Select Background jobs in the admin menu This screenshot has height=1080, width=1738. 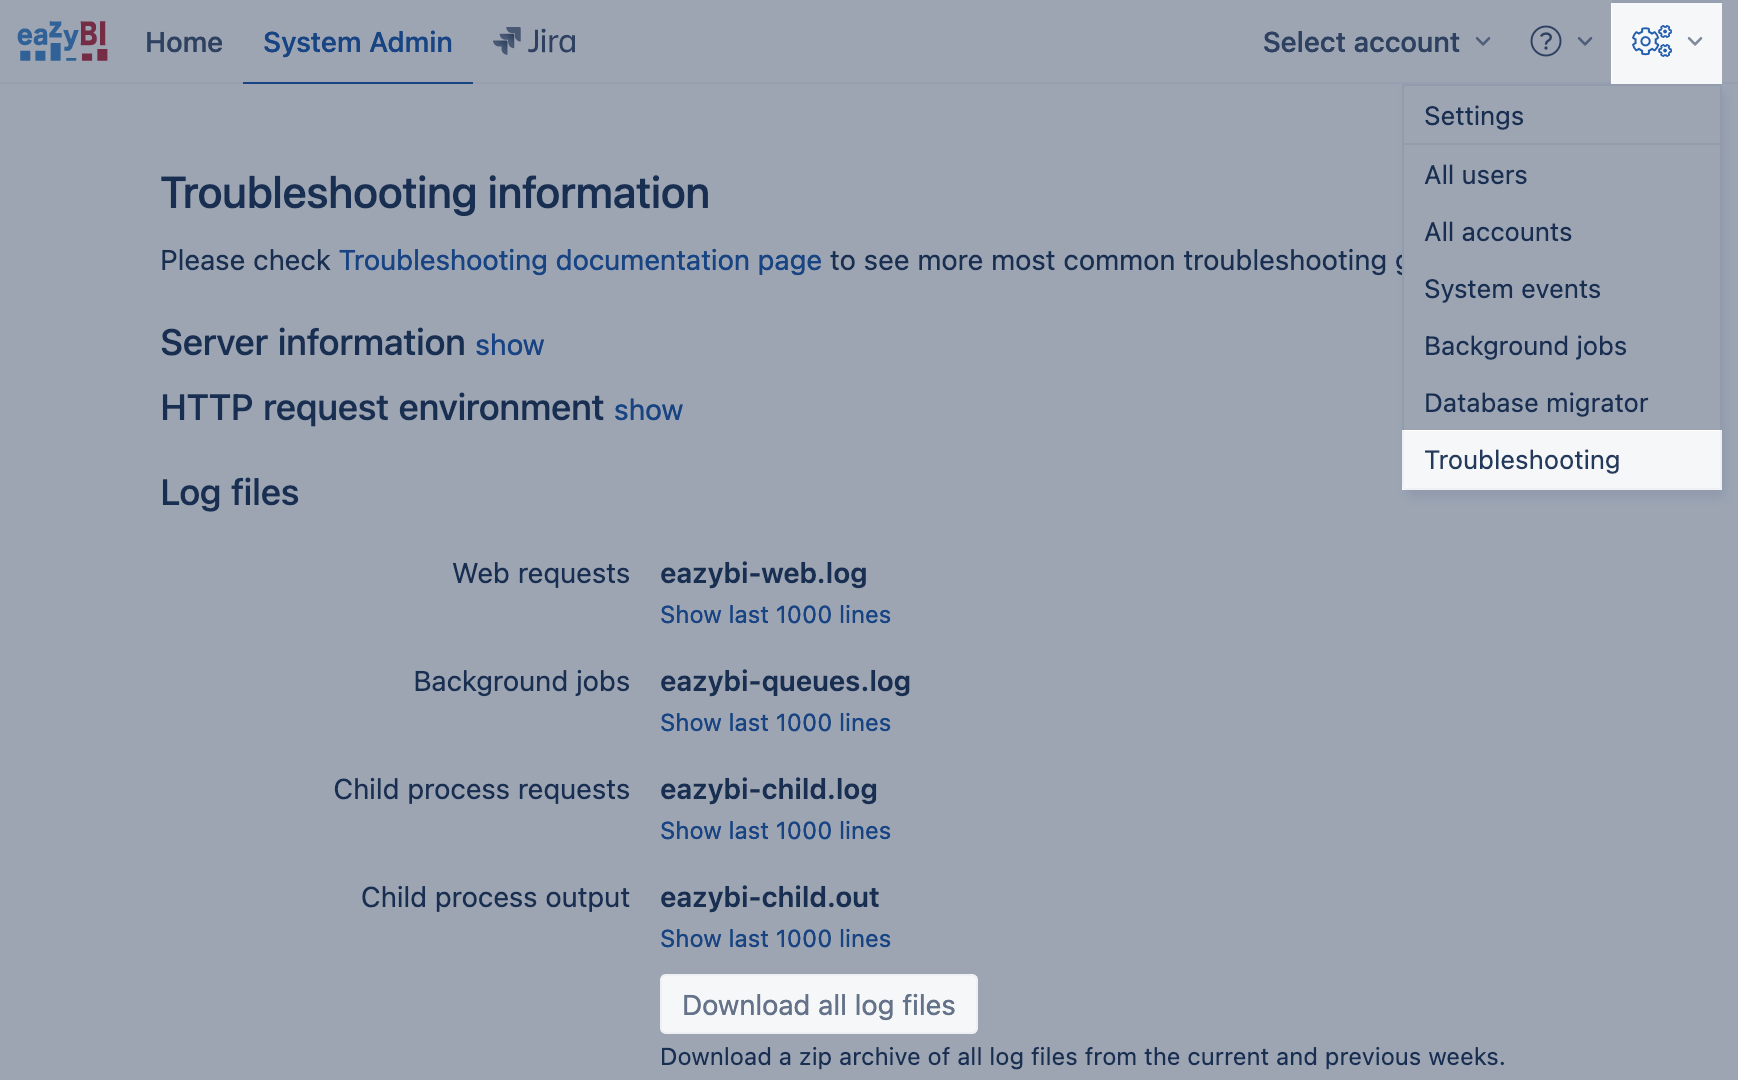1525,346
